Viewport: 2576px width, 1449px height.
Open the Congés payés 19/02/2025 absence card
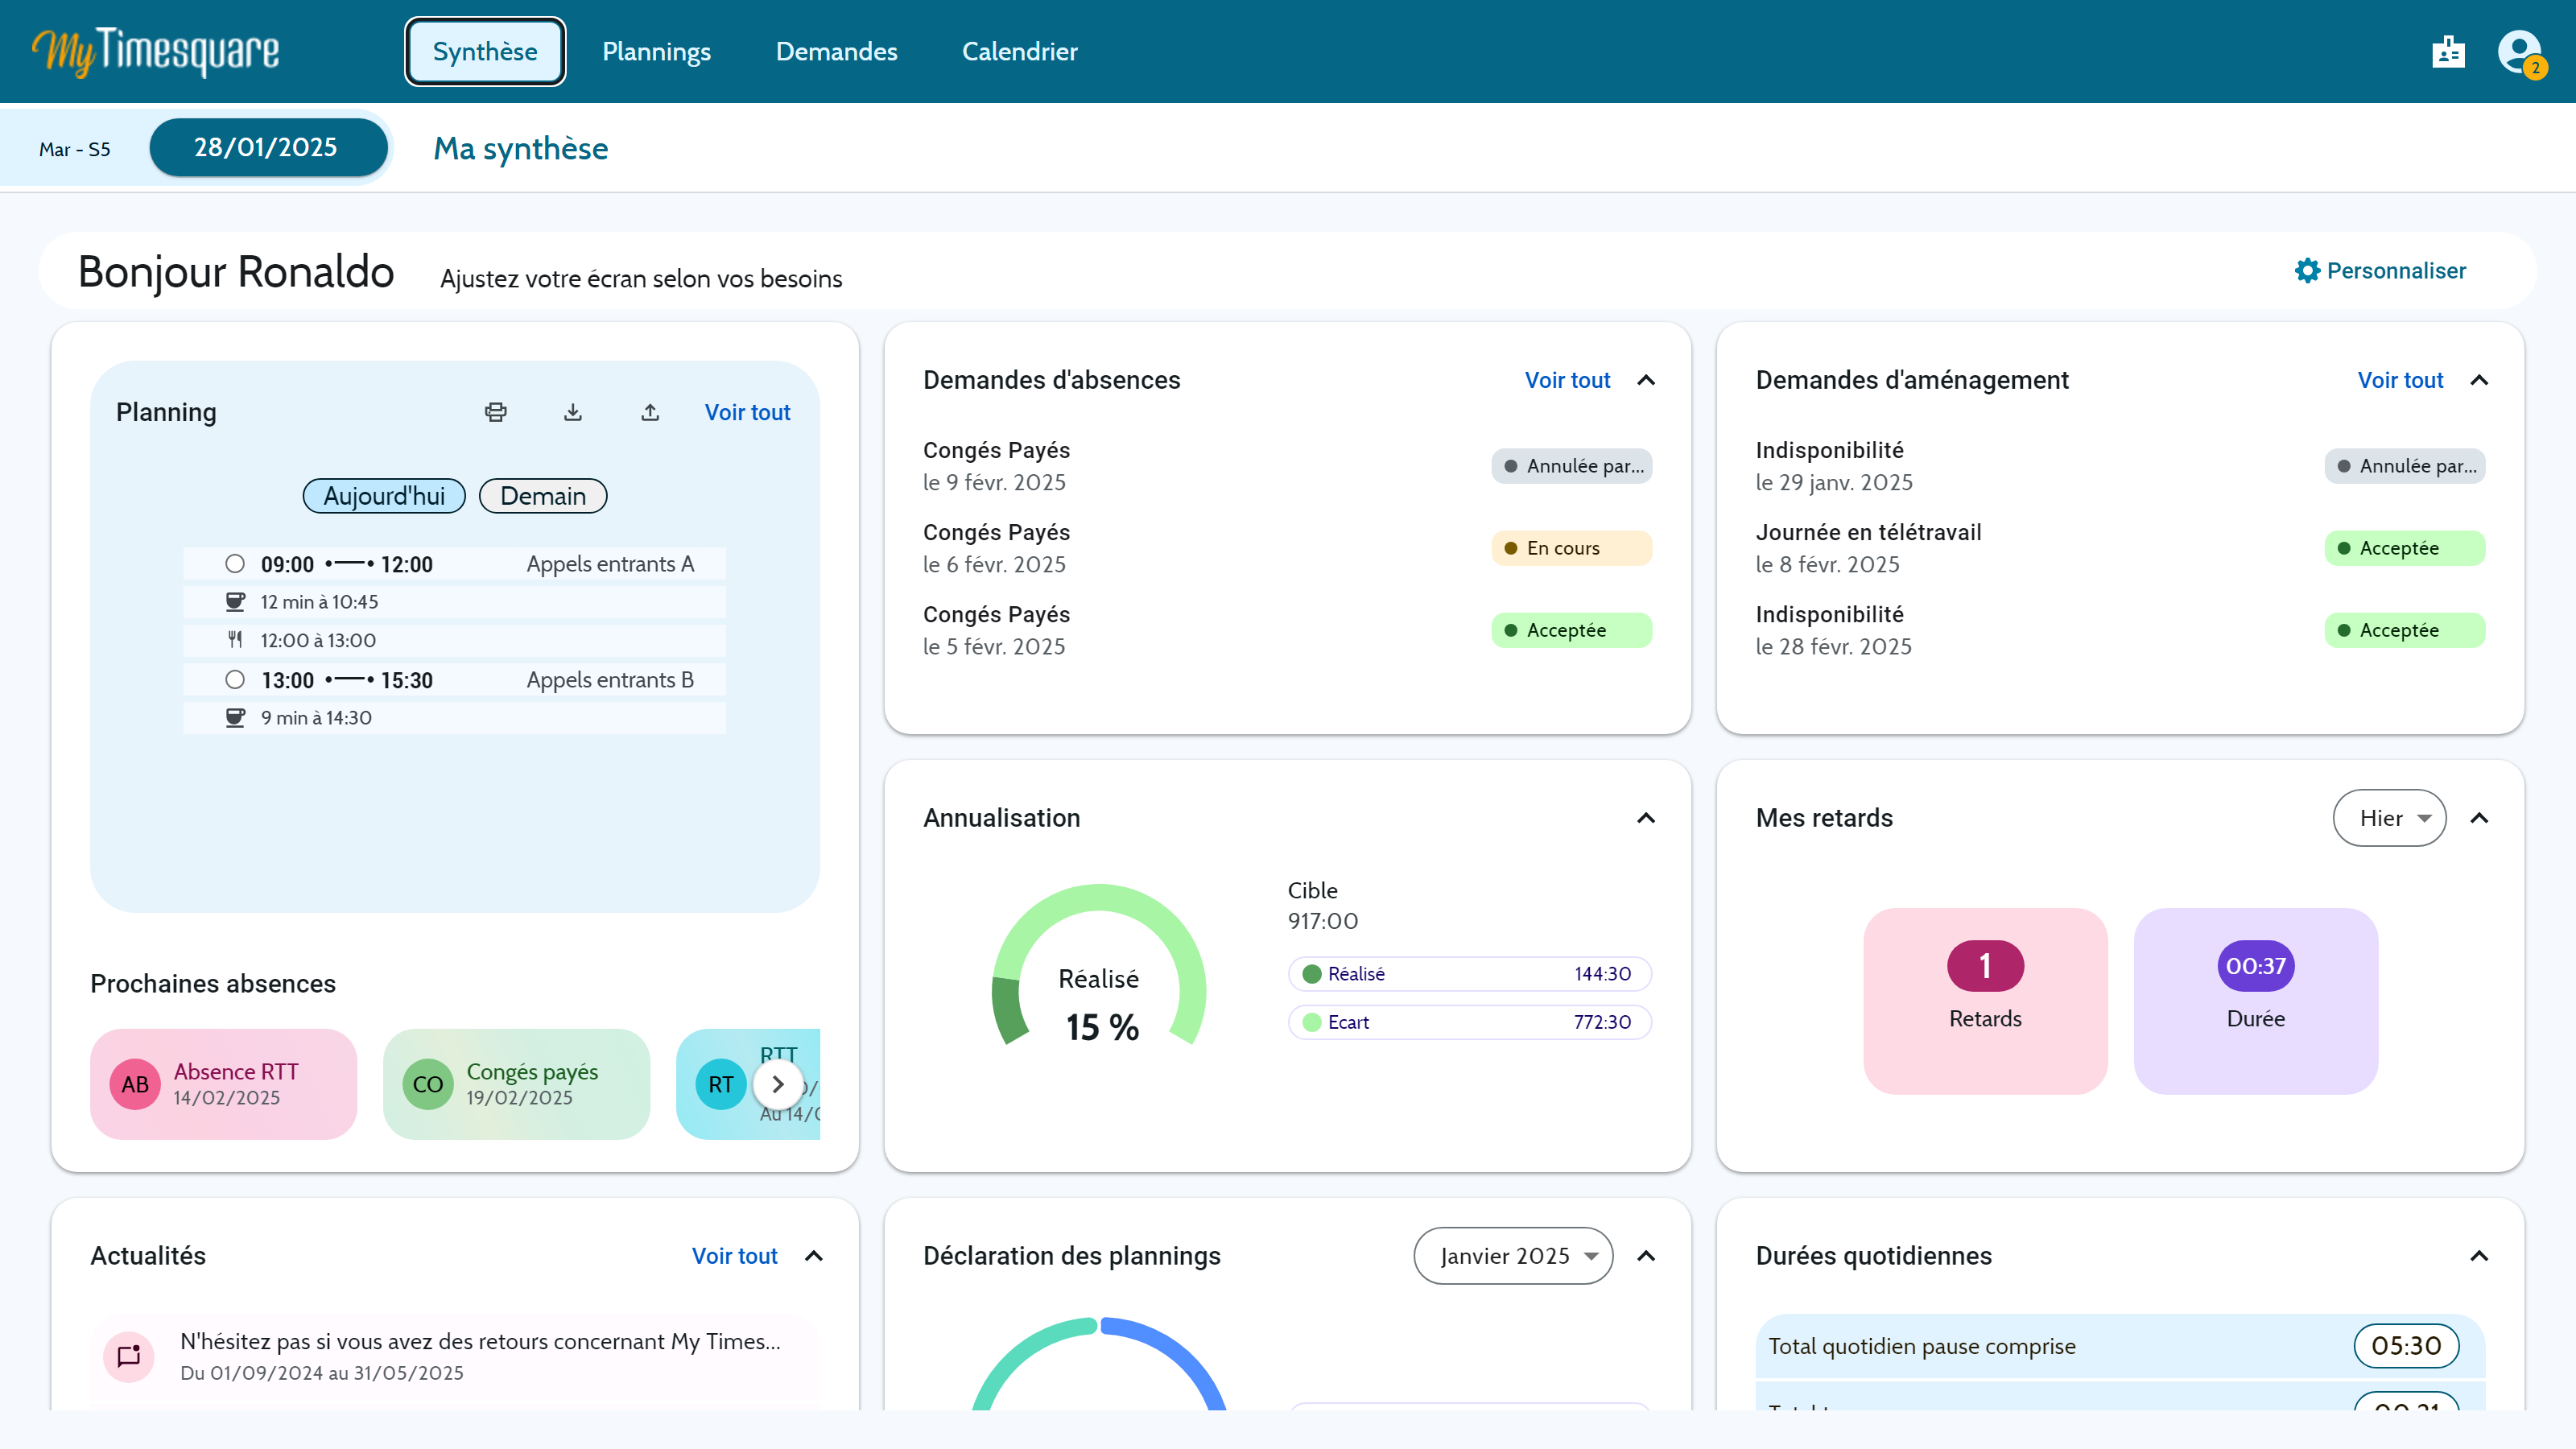(516, 1084)
